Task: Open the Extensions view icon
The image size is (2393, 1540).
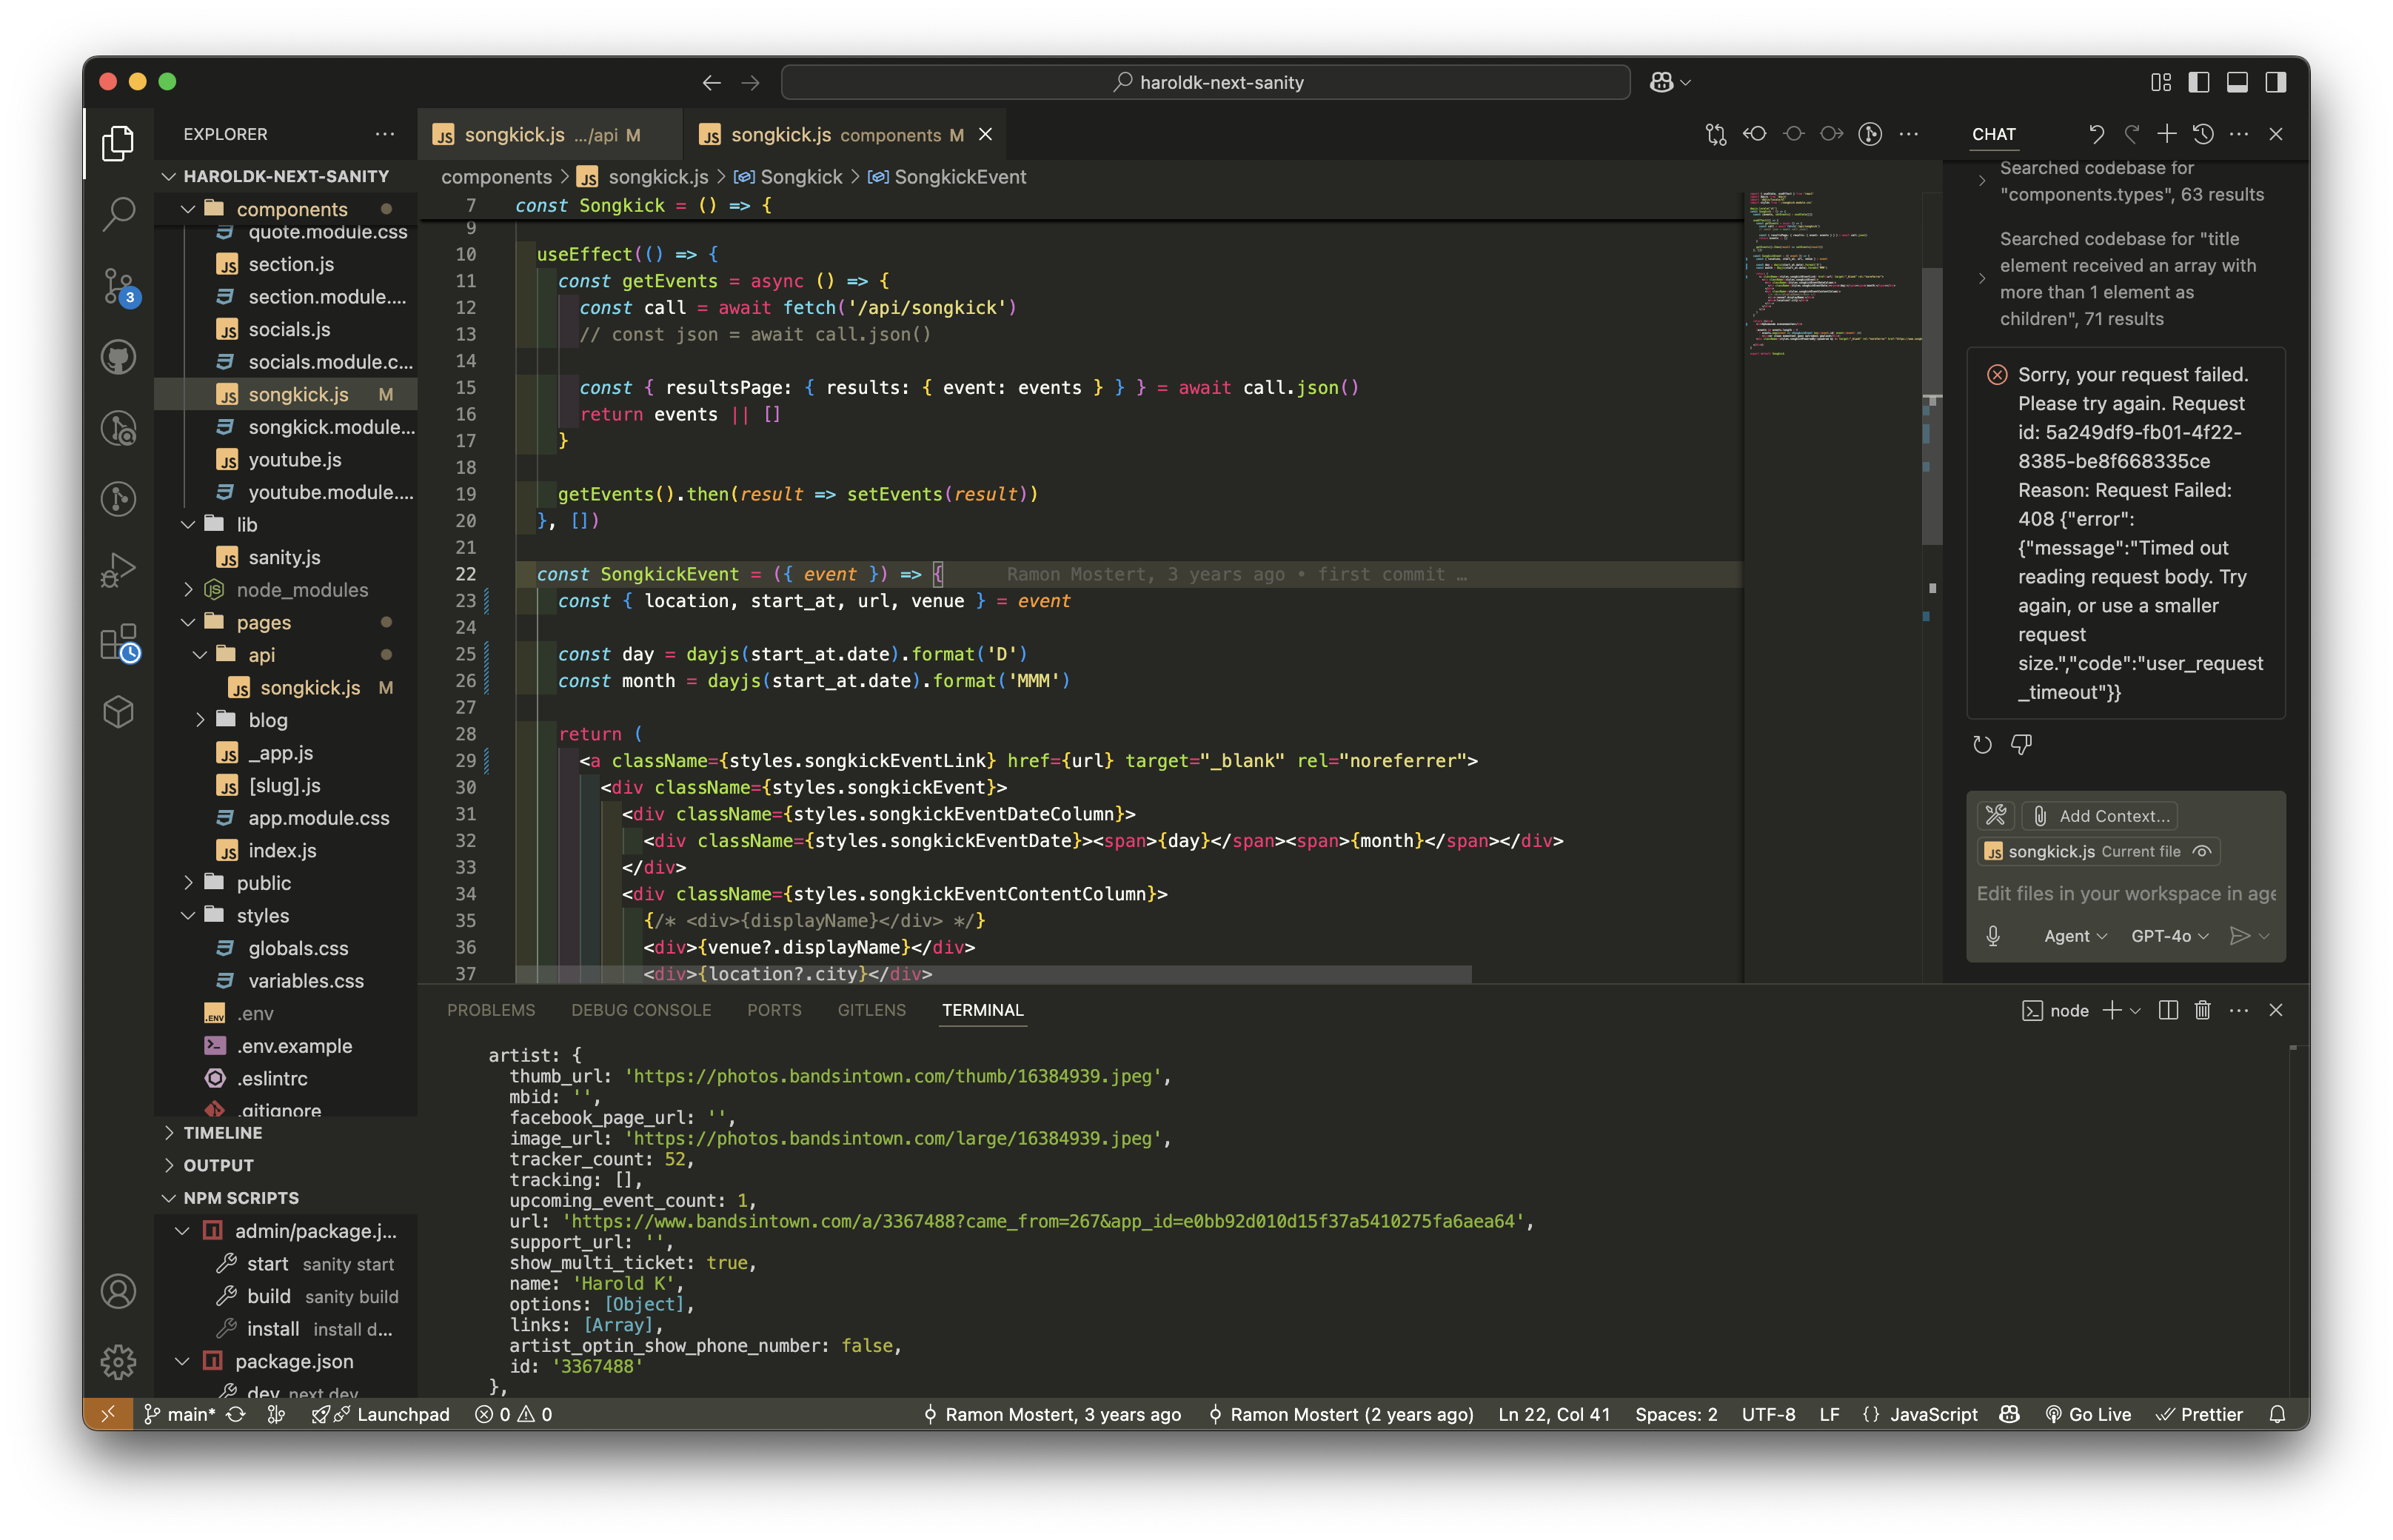Action: point(118,642)
